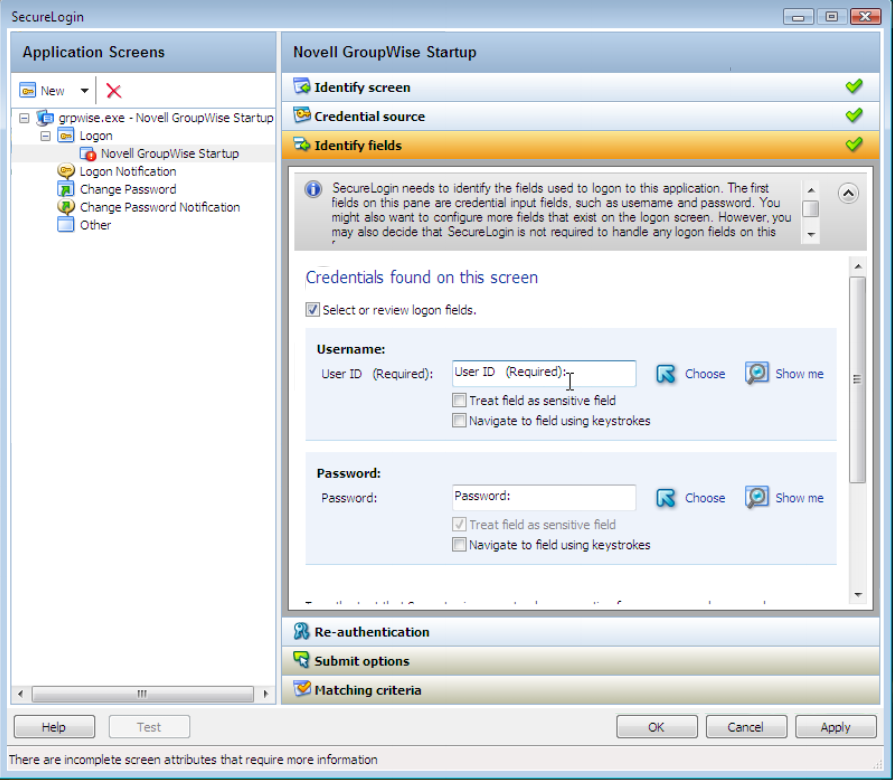Click the Identify screen section icon
Screen dimensions: 893x780
click(301, 87)
